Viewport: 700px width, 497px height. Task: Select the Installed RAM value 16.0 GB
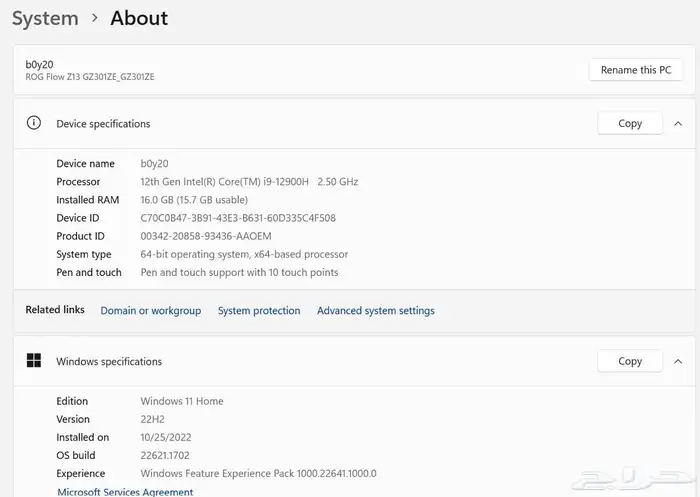(194, 200)
